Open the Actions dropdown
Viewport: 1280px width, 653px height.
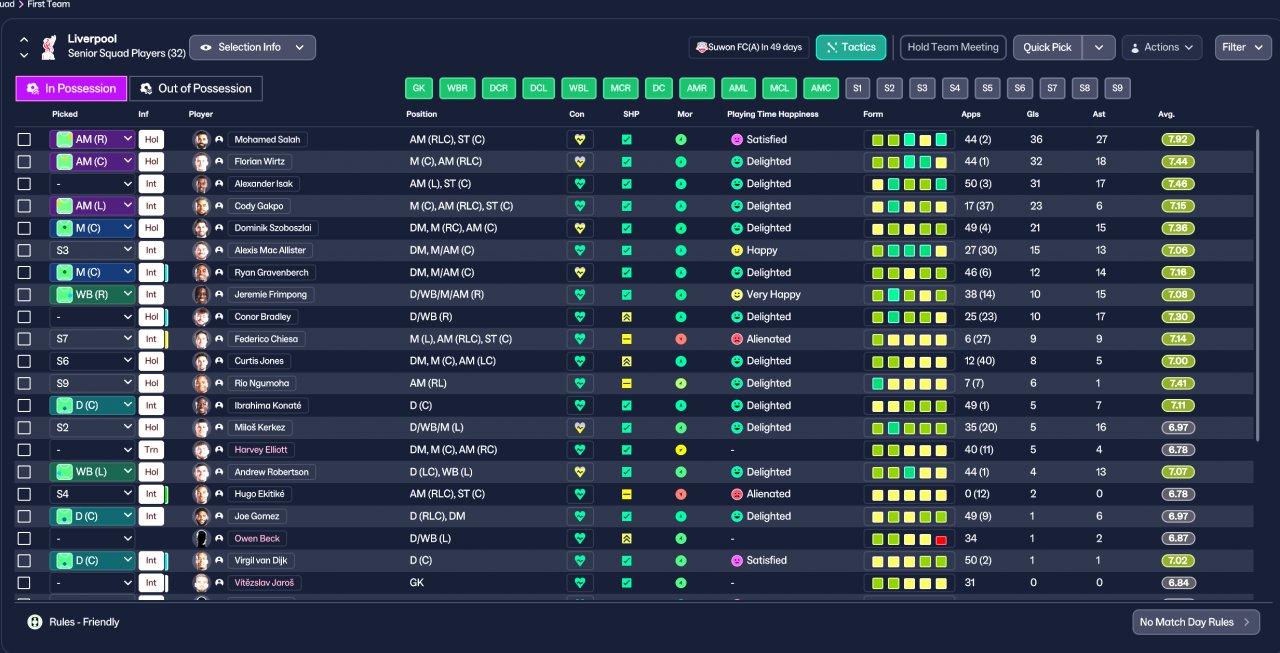coord(1162,47)
